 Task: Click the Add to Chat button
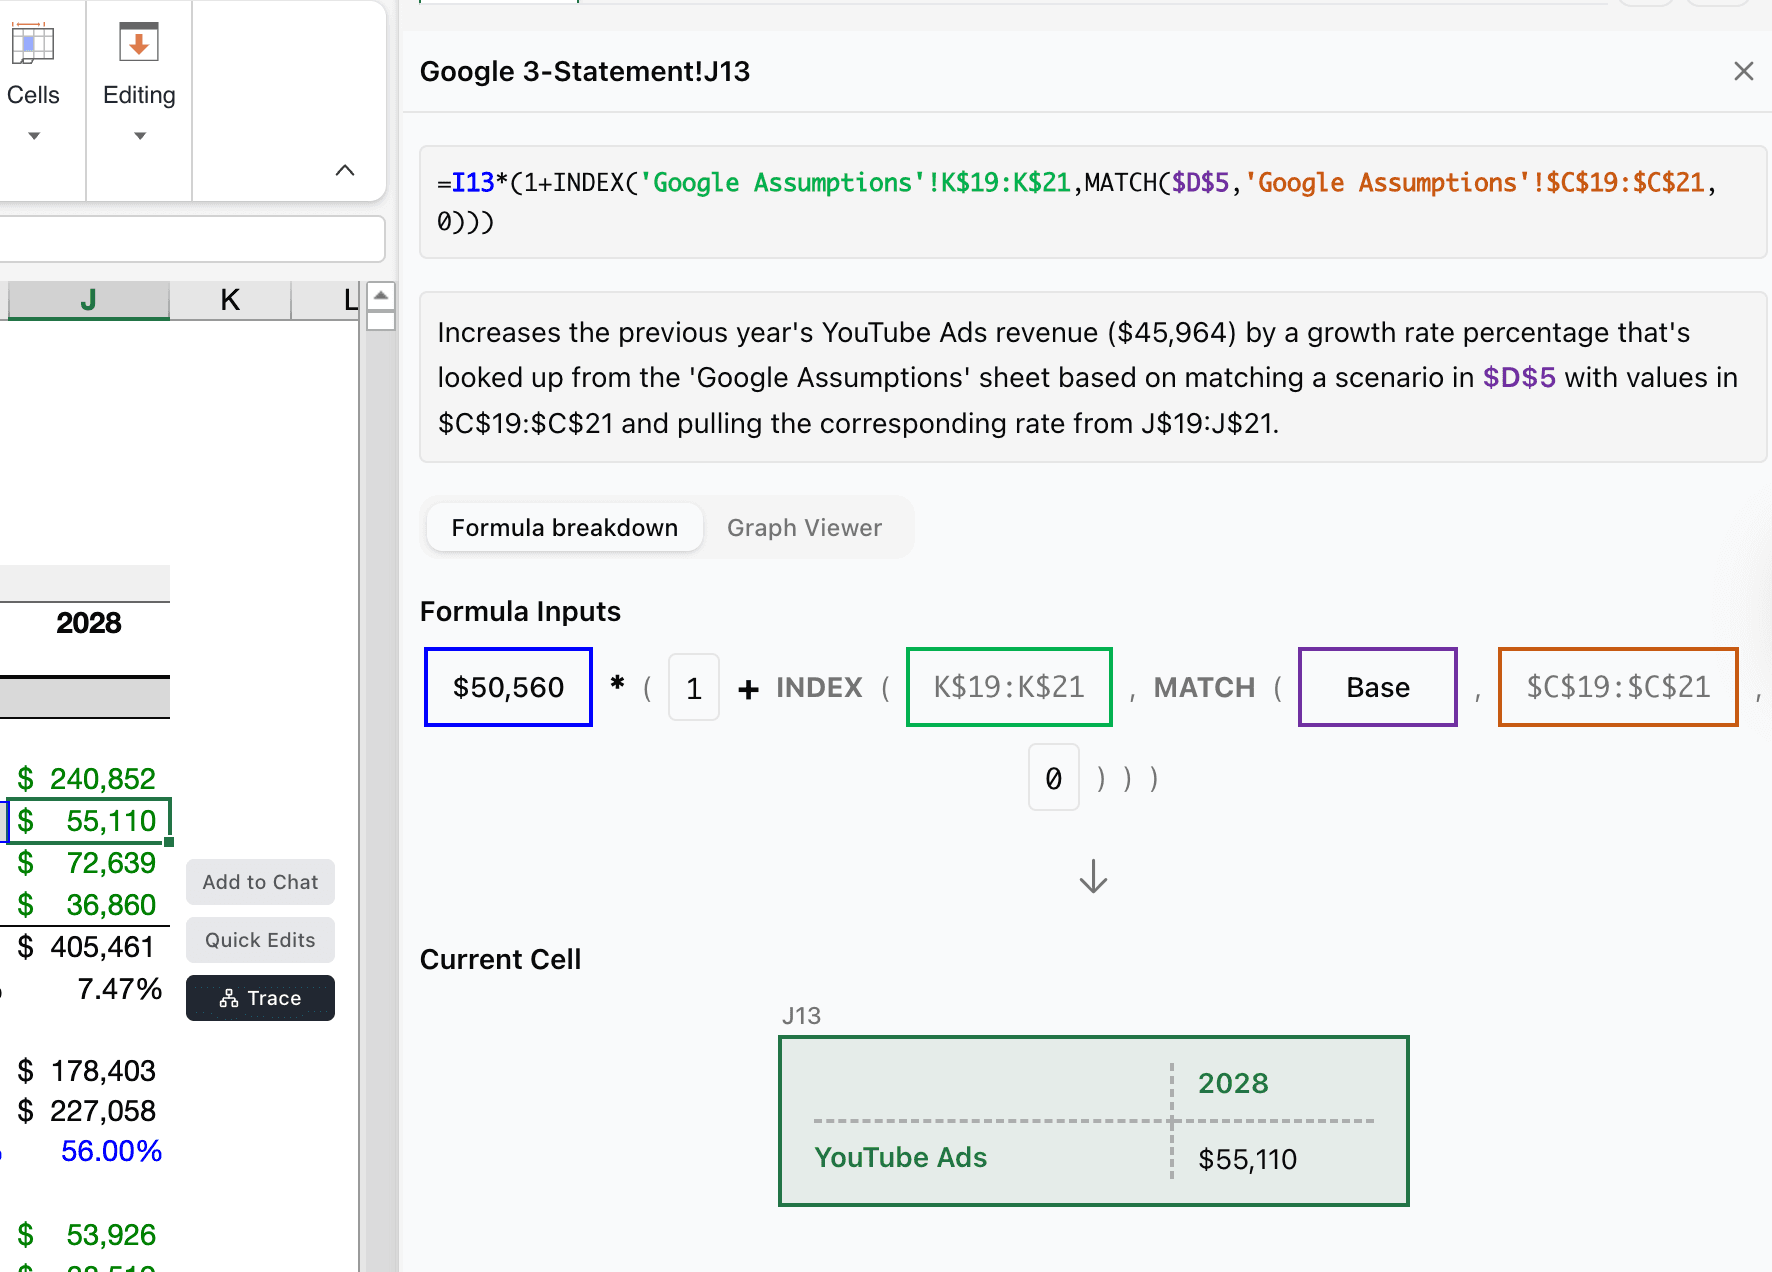[260, 882]
